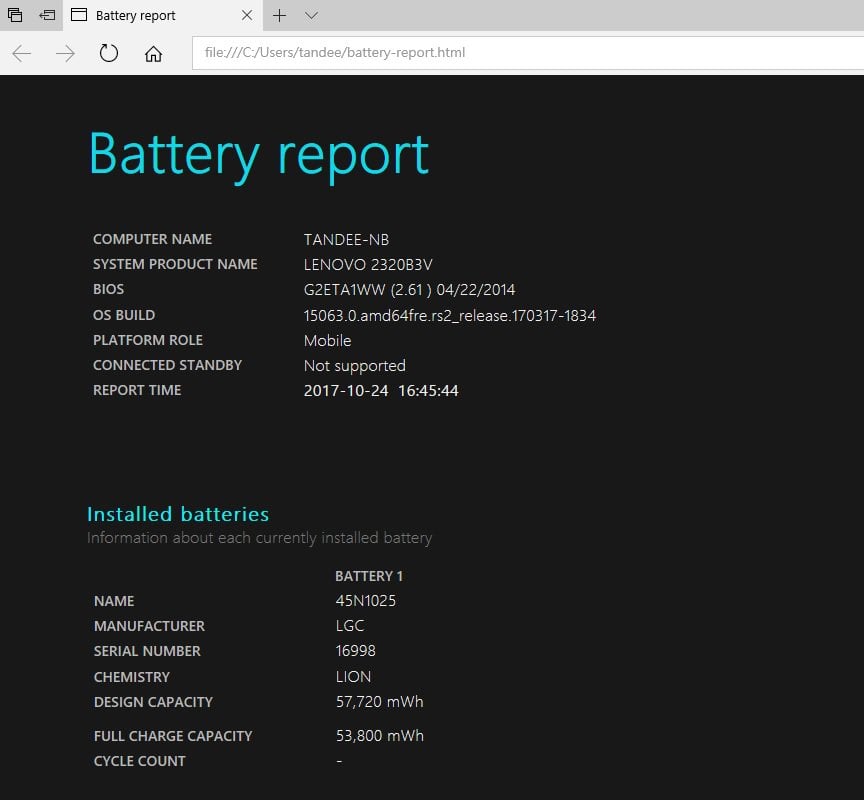Select the 16998 serial number
Viewport: 864px width, 800px height.
[x=355, y=651]
